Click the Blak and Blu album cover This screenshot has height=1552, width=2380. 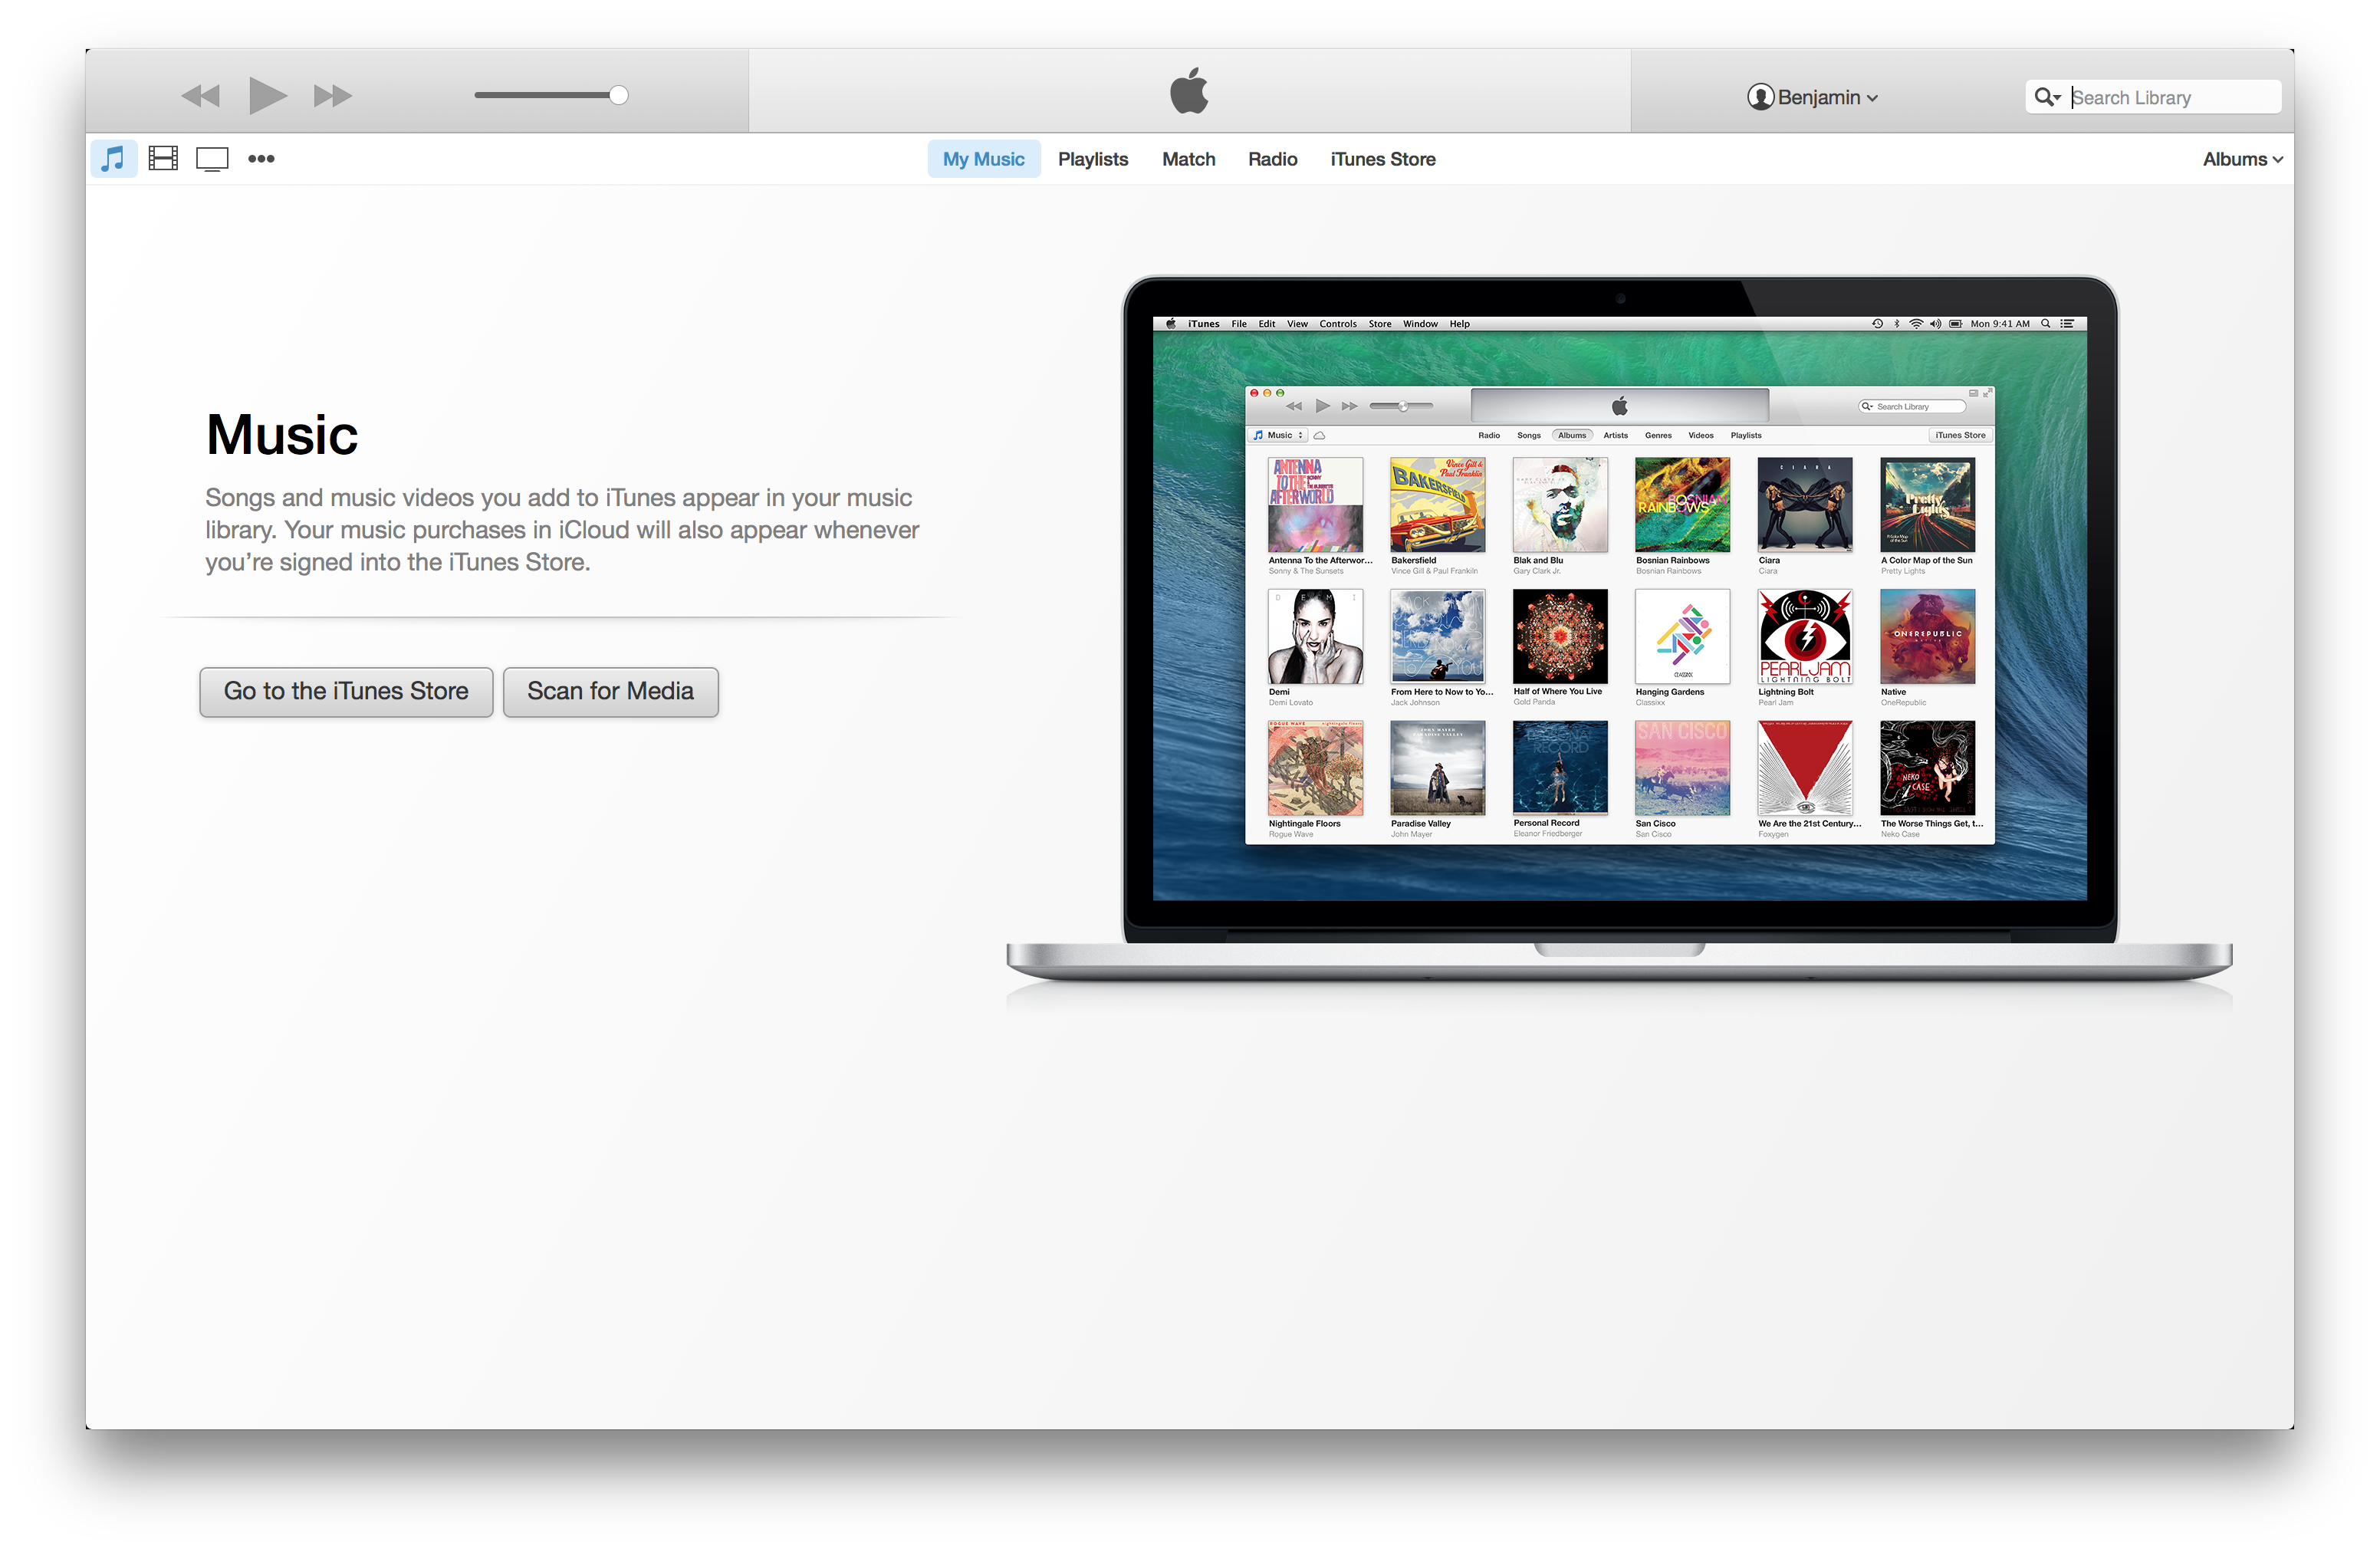click(x=1560, y=505)
